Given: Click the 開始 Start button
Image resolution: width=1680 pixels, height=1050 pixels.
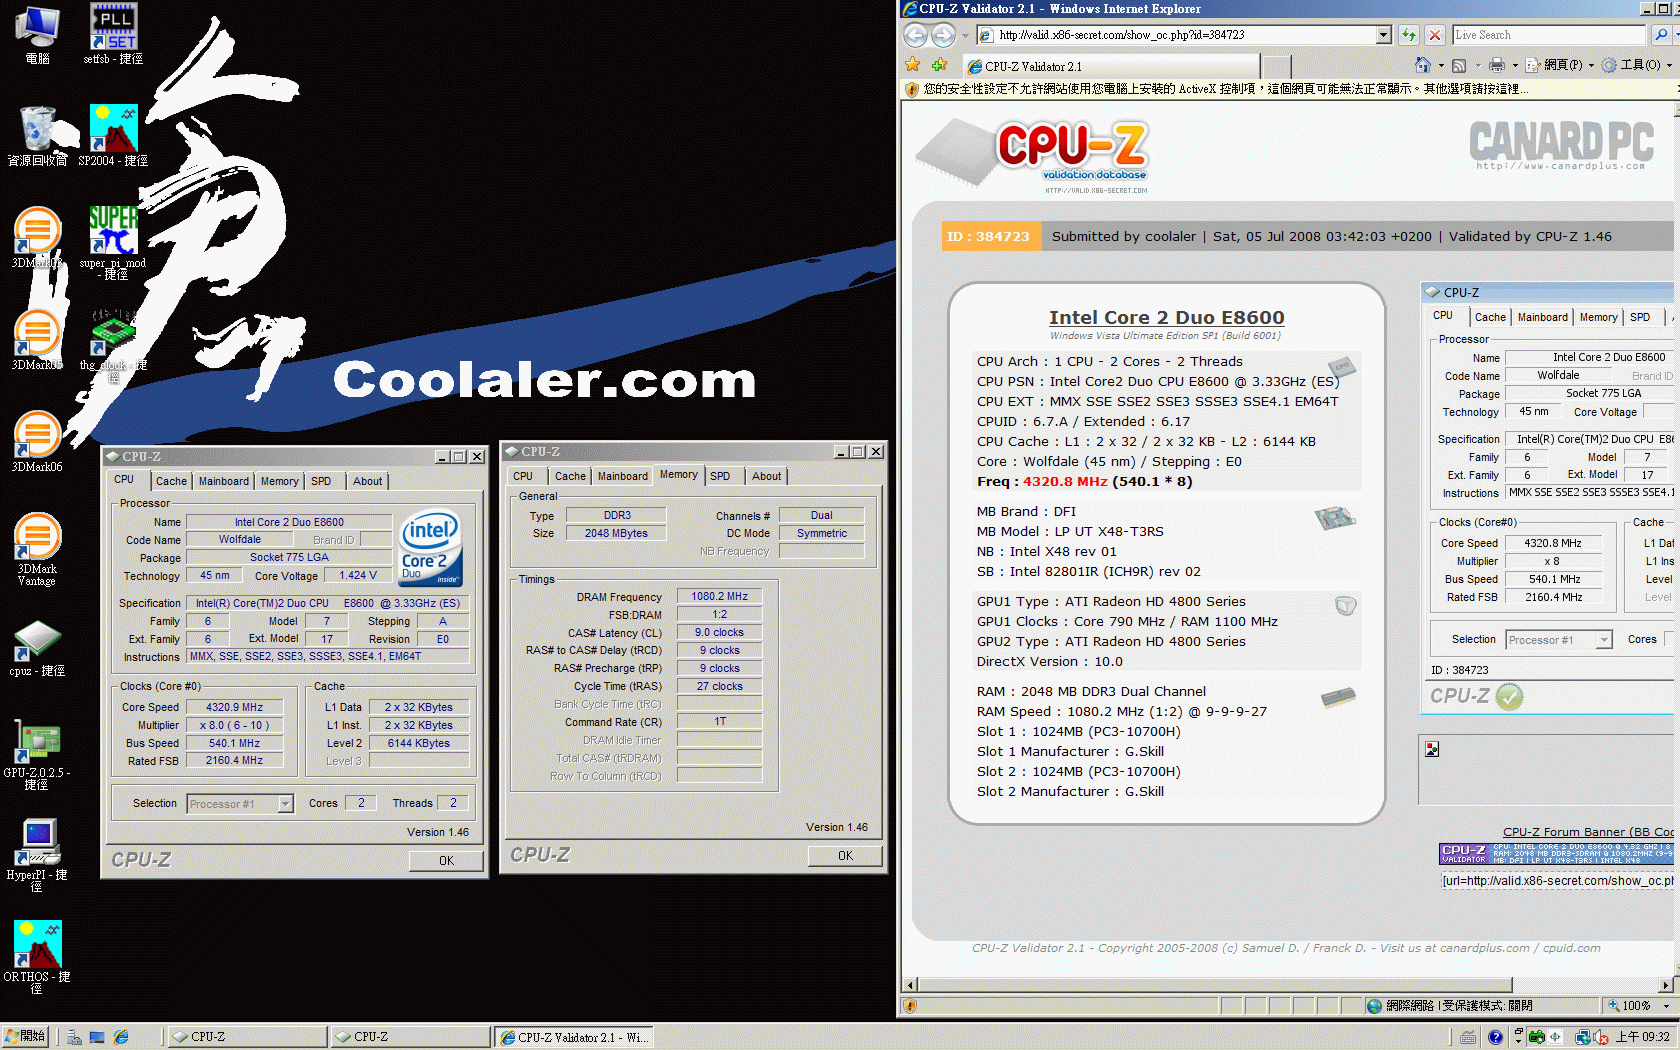Looking at the screenshot, I should click(x=26, y=1037).
